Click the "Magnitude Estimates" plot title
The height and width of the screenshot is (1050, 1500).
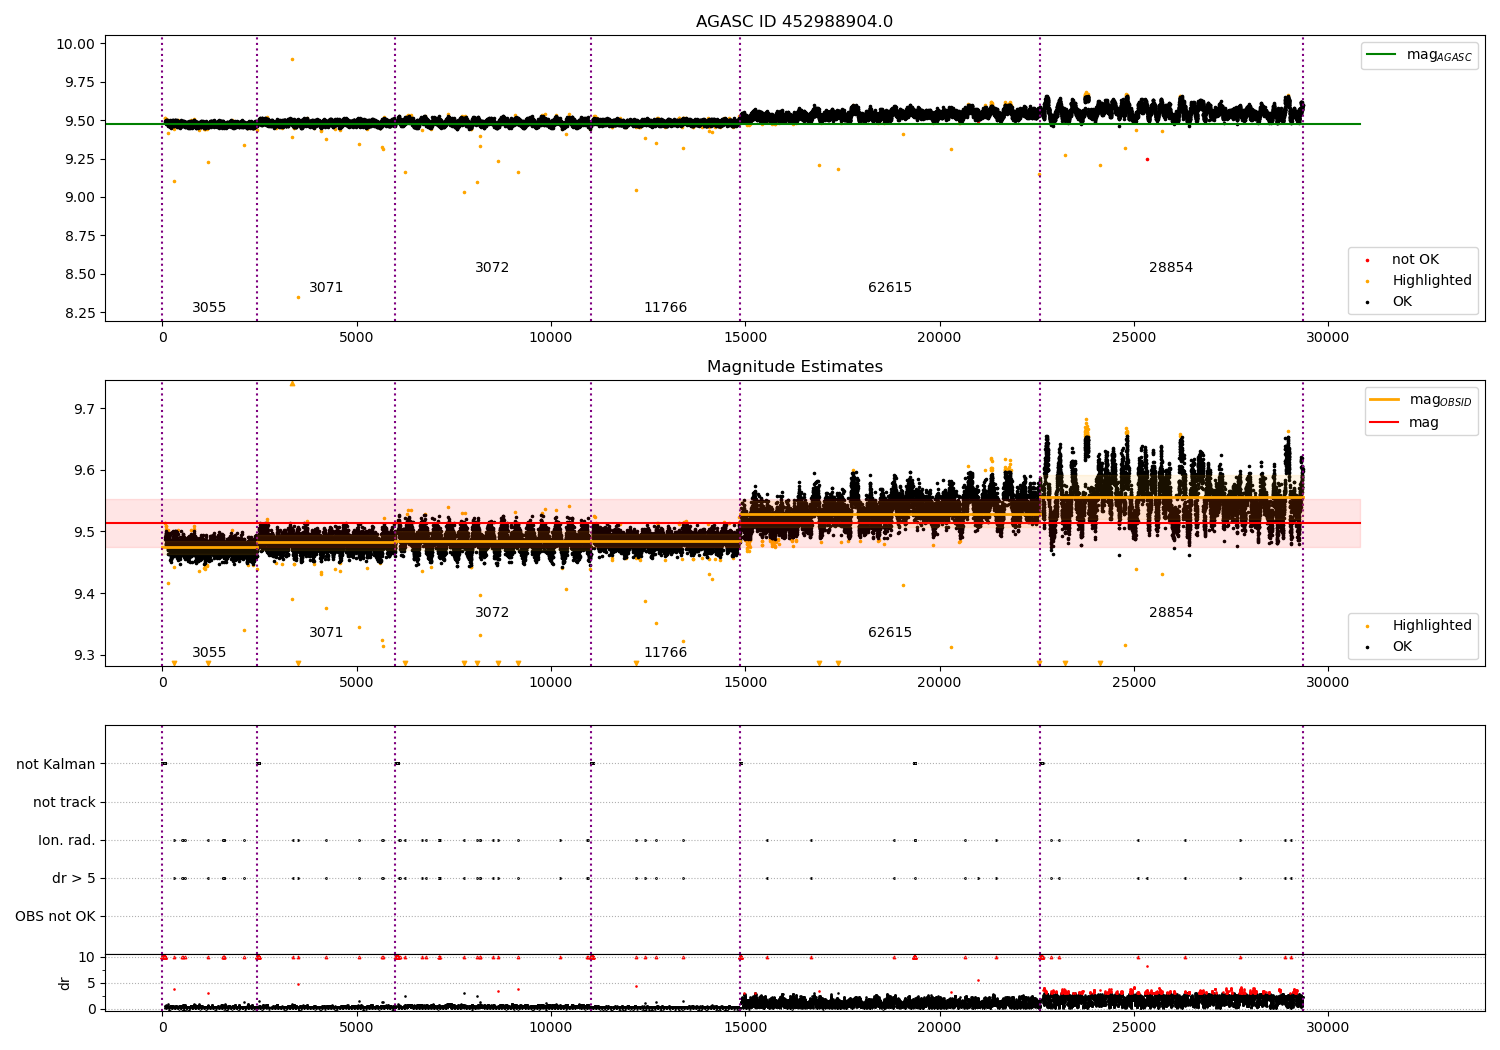tap(794, 367)
